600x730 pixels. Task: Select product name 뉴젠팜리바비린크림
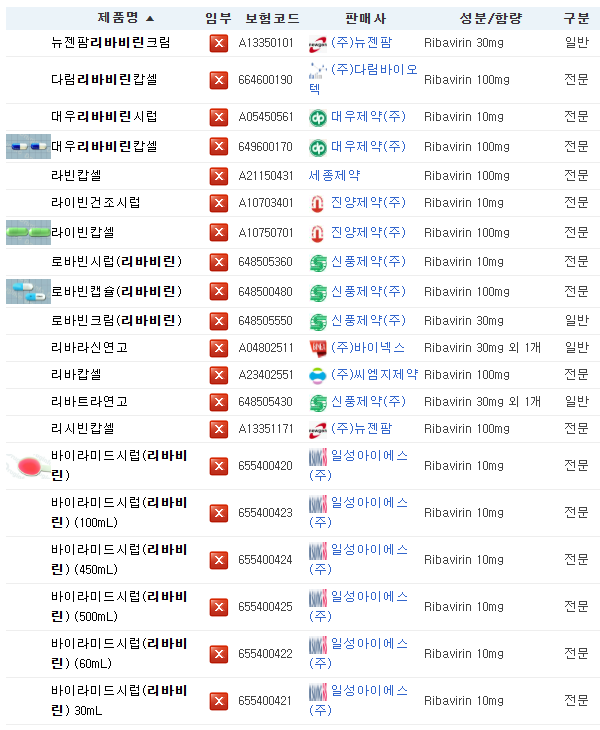pos(111,43)
